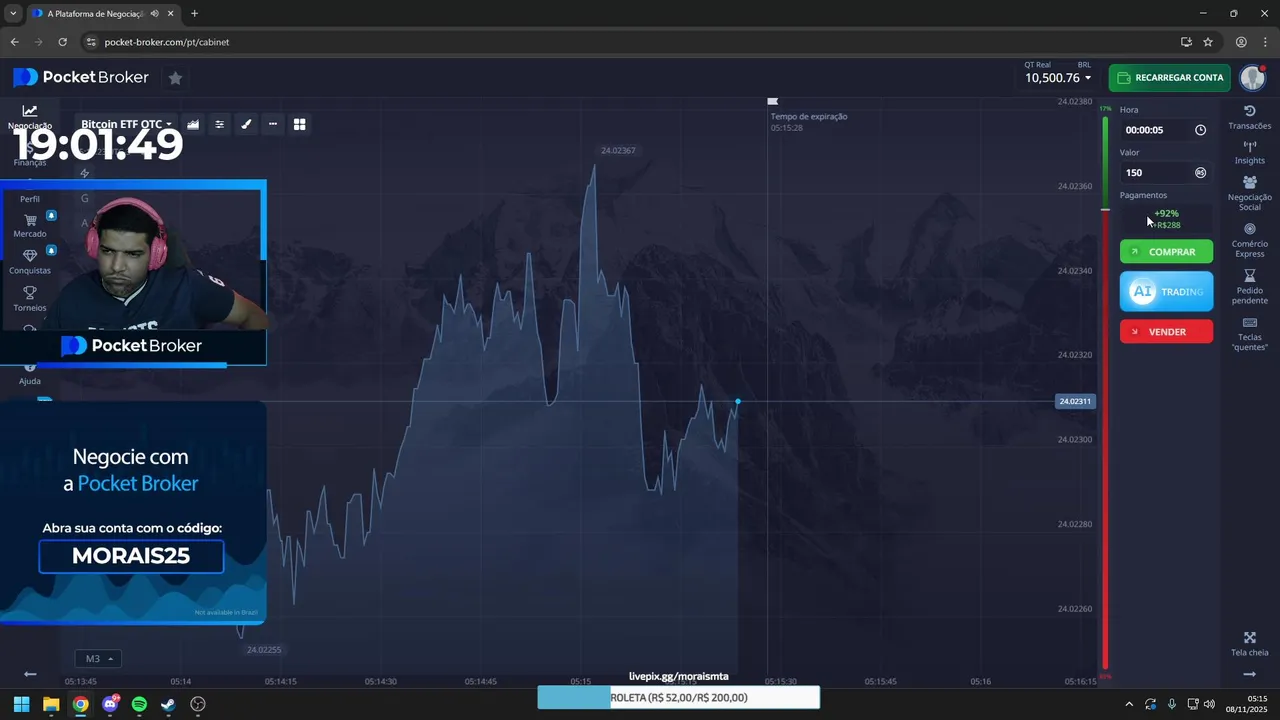The height and width of the screenshot is (720, 1280).
Task: Click the Valor amount input field
Action: [1165, 172]
